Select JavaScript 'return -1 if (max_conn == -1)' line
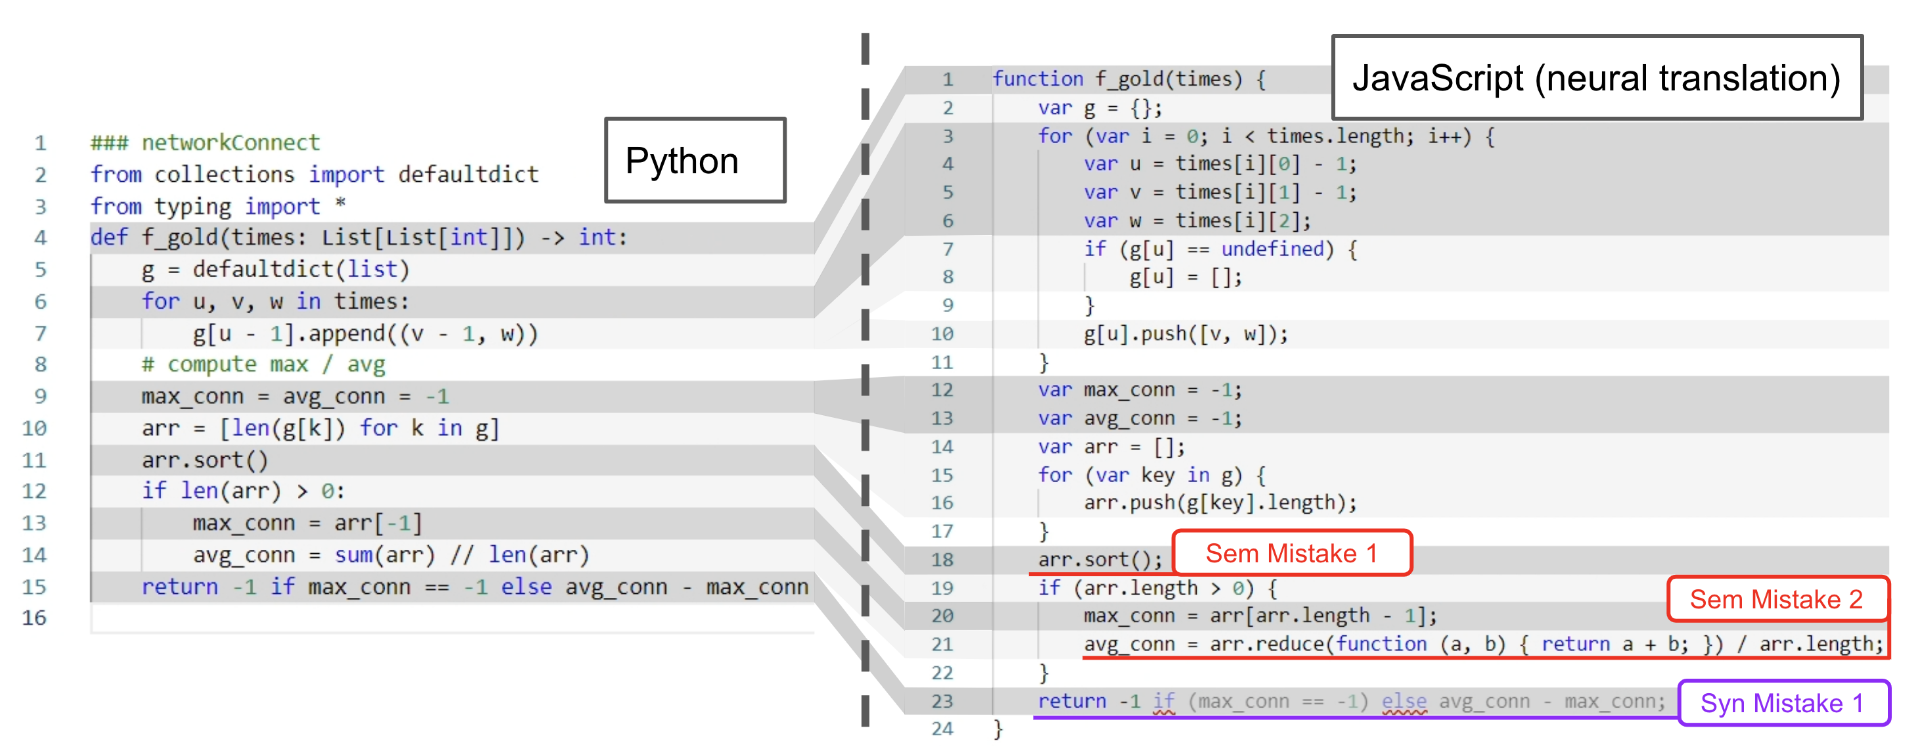Screen dimensions: 1927x756 [1352, 701]
